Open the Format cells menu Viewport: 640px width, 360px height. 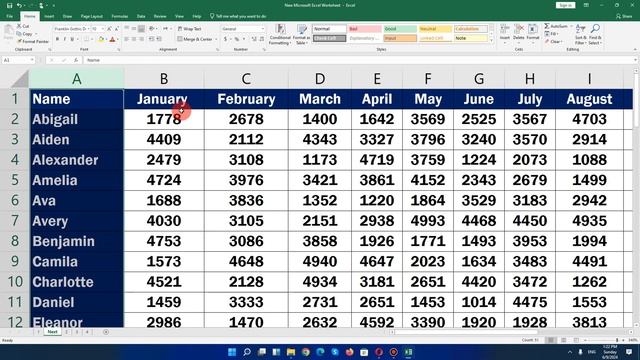pos(533,33)
